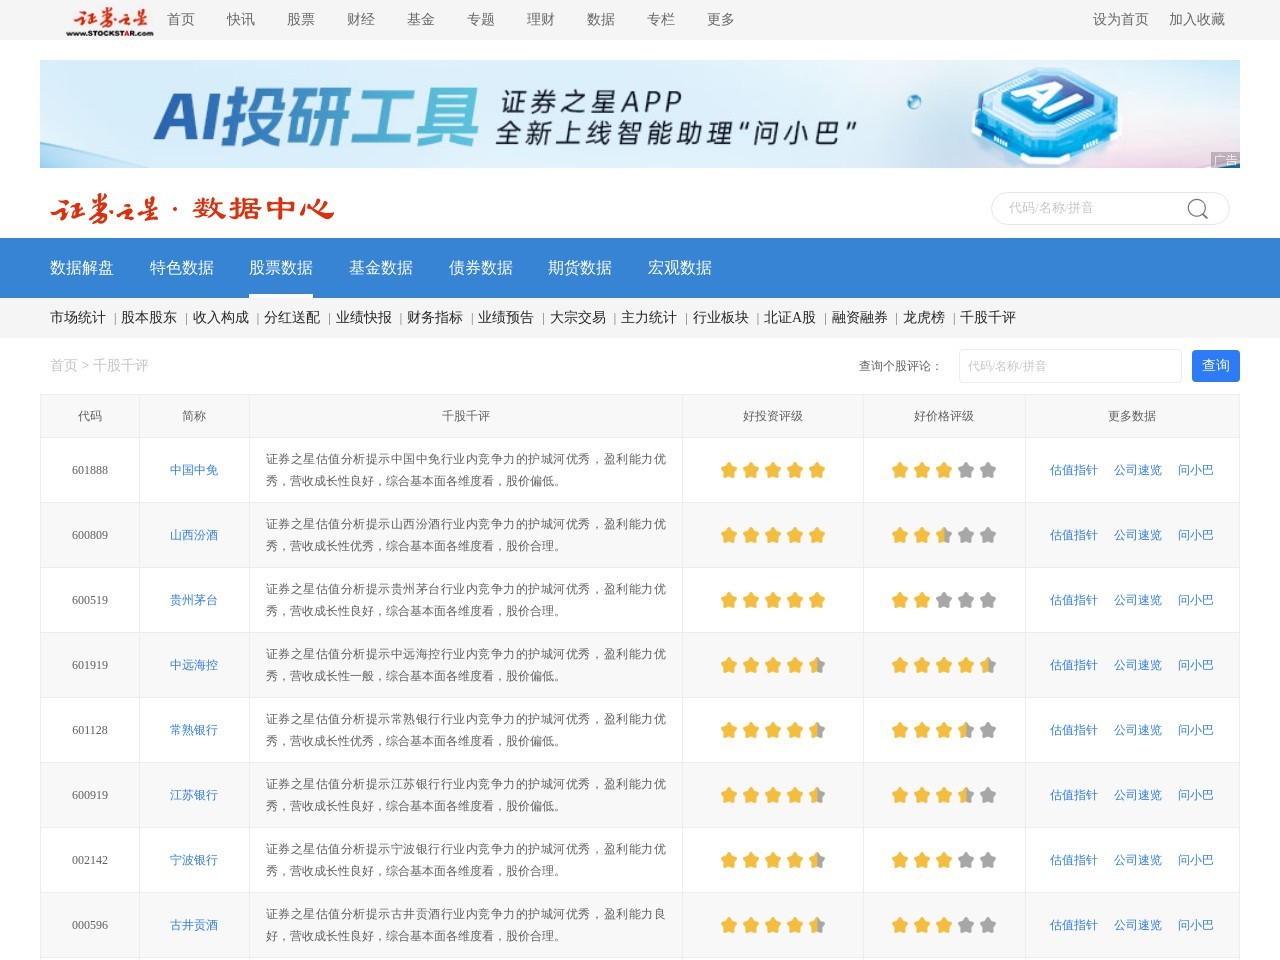Open the 期货数据 tab
The image size is (1280, 960).
(580, 268)
